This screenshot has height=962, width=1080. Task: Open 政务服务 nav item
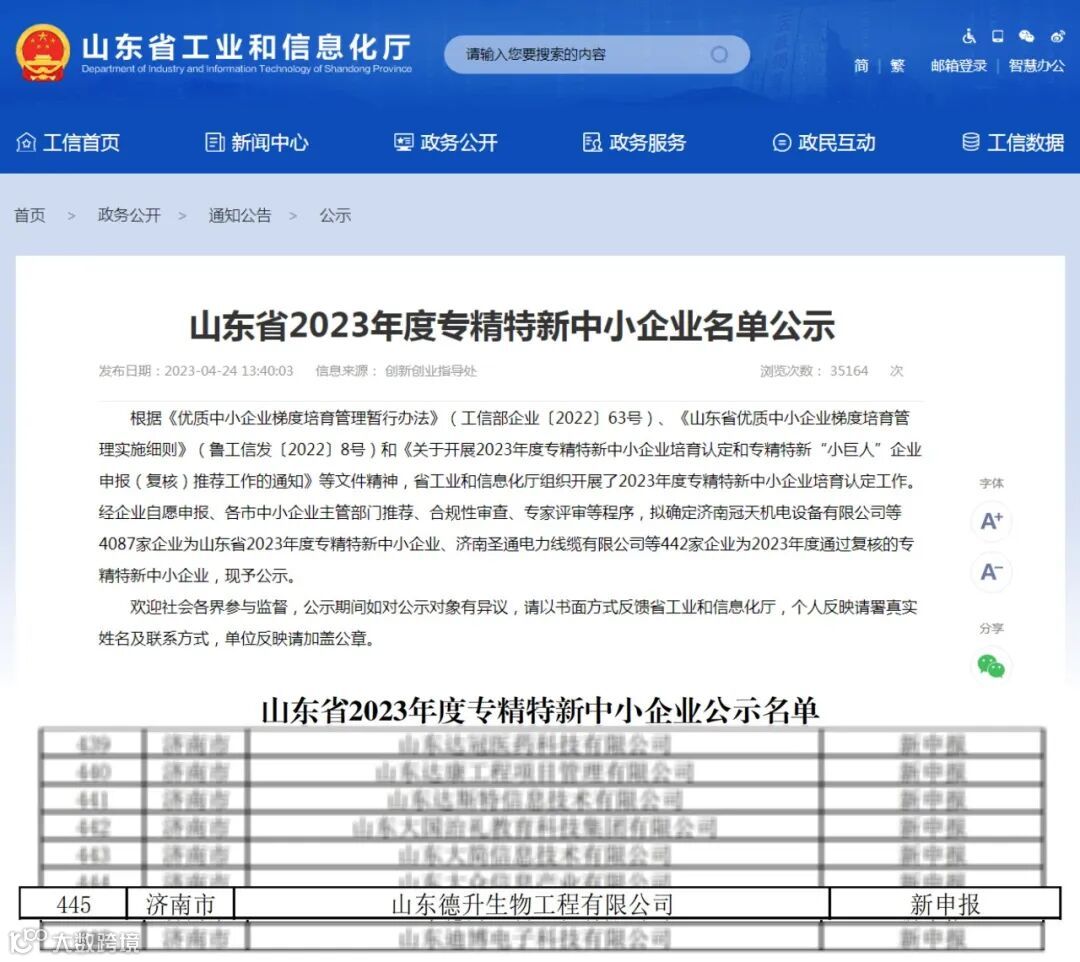pos(634,143)
